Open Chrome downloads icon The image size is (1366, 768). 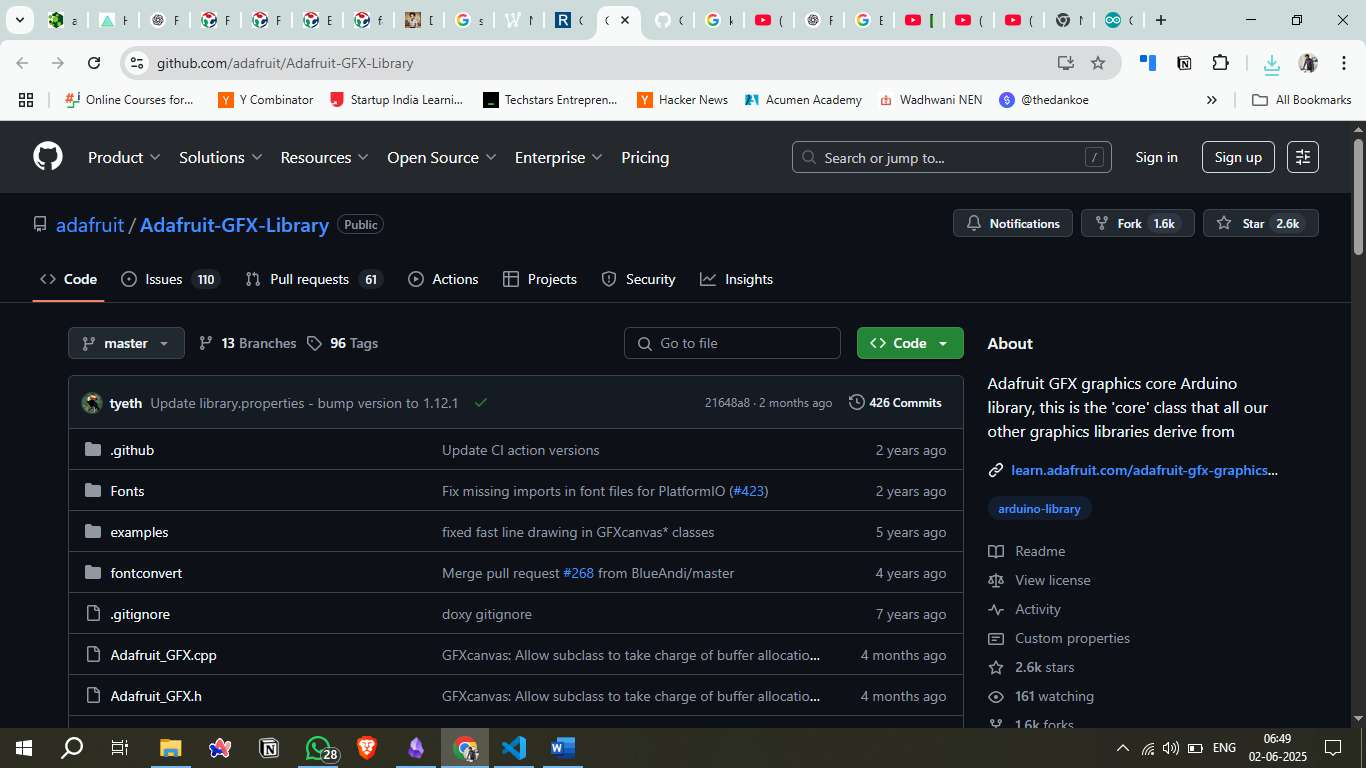pyautogui.click(x=1271, y=64)
